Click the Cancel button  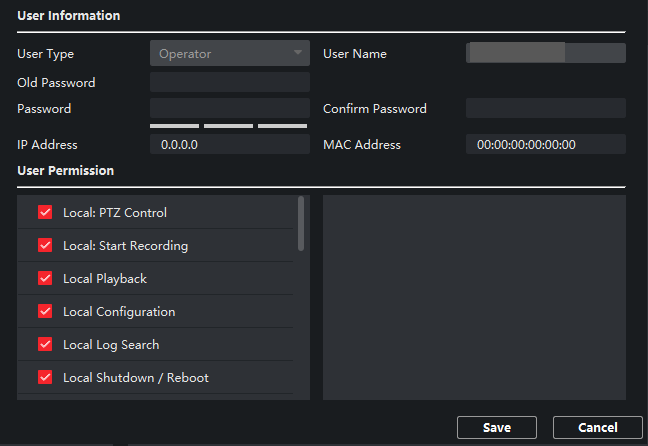[x=598, y=427]
